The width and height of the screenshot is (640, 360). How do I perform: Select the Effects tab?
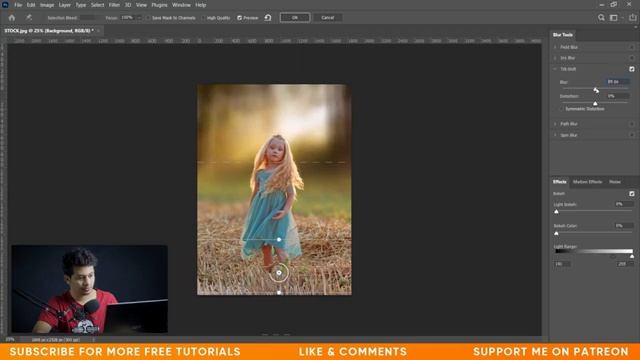coord(559,182)
